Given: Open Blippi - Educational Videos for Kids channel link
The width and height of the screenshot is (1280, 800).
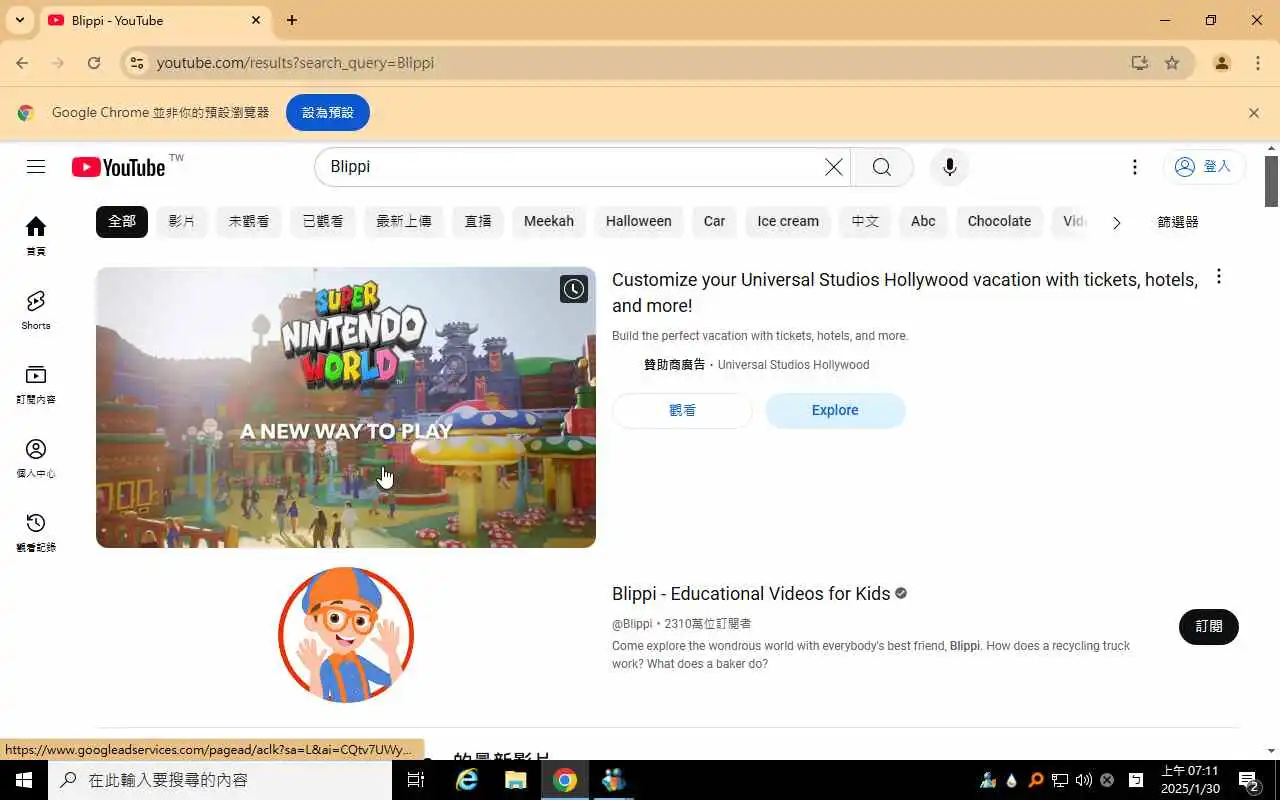Looking at the screenshot, I should [x=751, y=594].
